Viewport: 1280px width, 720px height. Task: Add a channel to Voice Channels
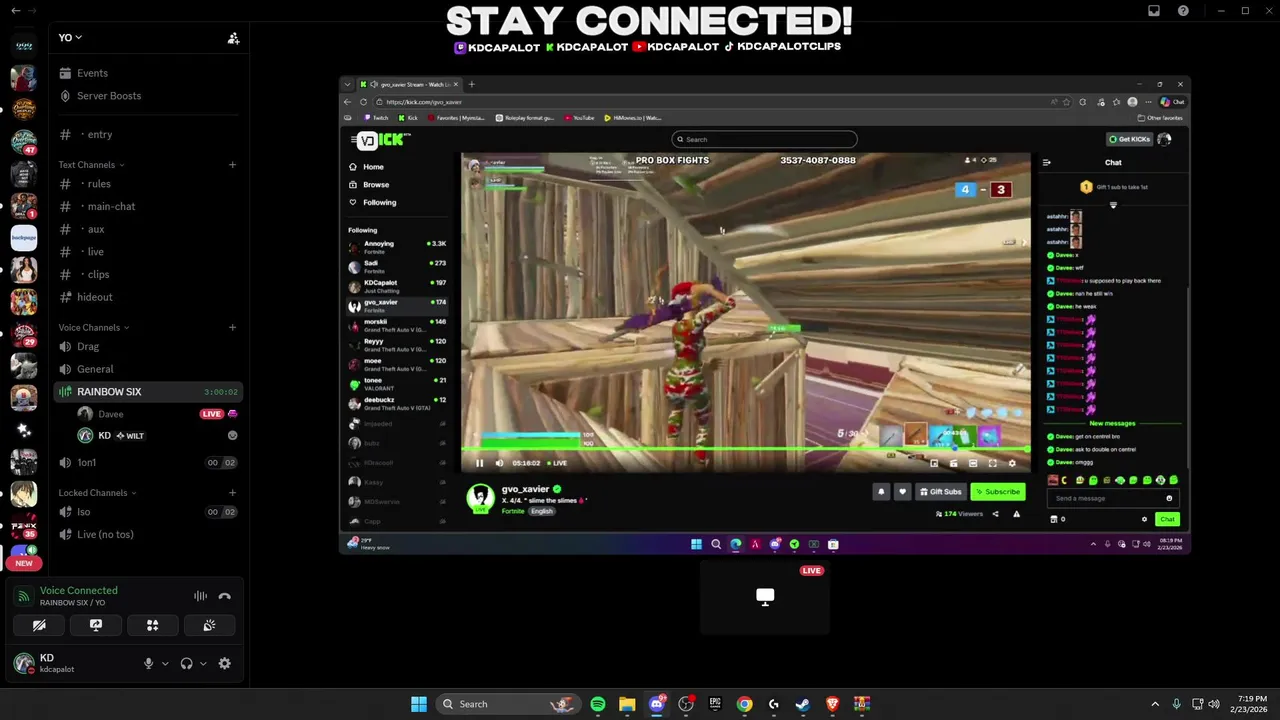[x=232, y=327]
